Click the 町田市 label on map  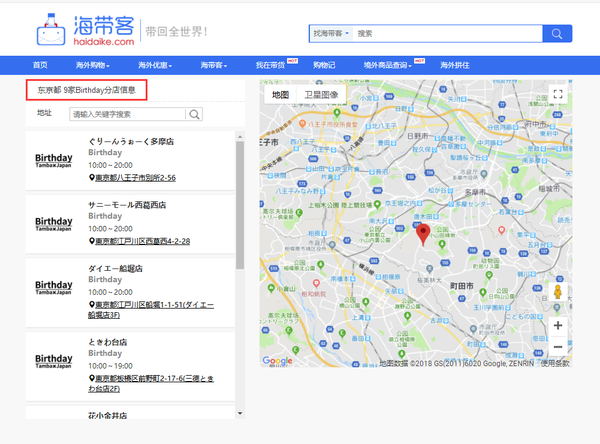point(462,286)
